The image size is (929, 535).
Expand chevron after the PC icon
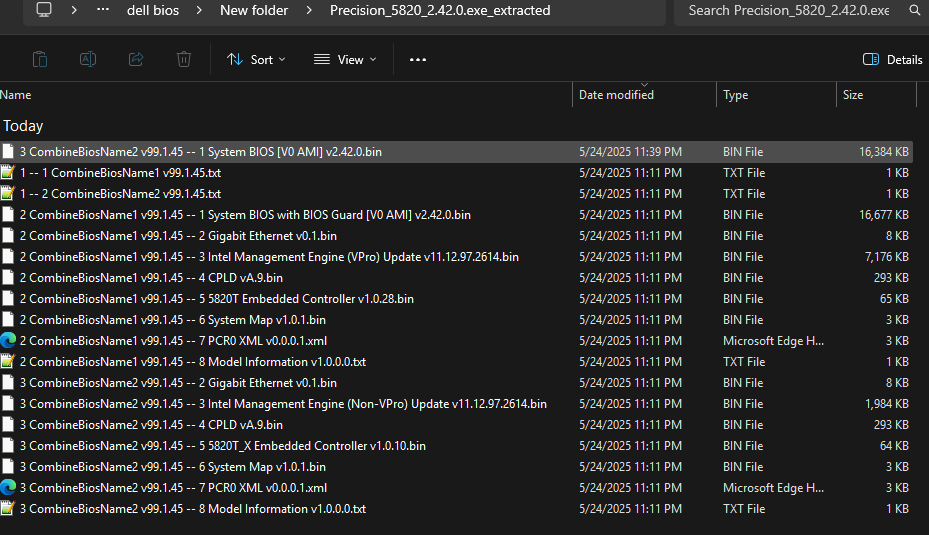[x=74, y=10]
